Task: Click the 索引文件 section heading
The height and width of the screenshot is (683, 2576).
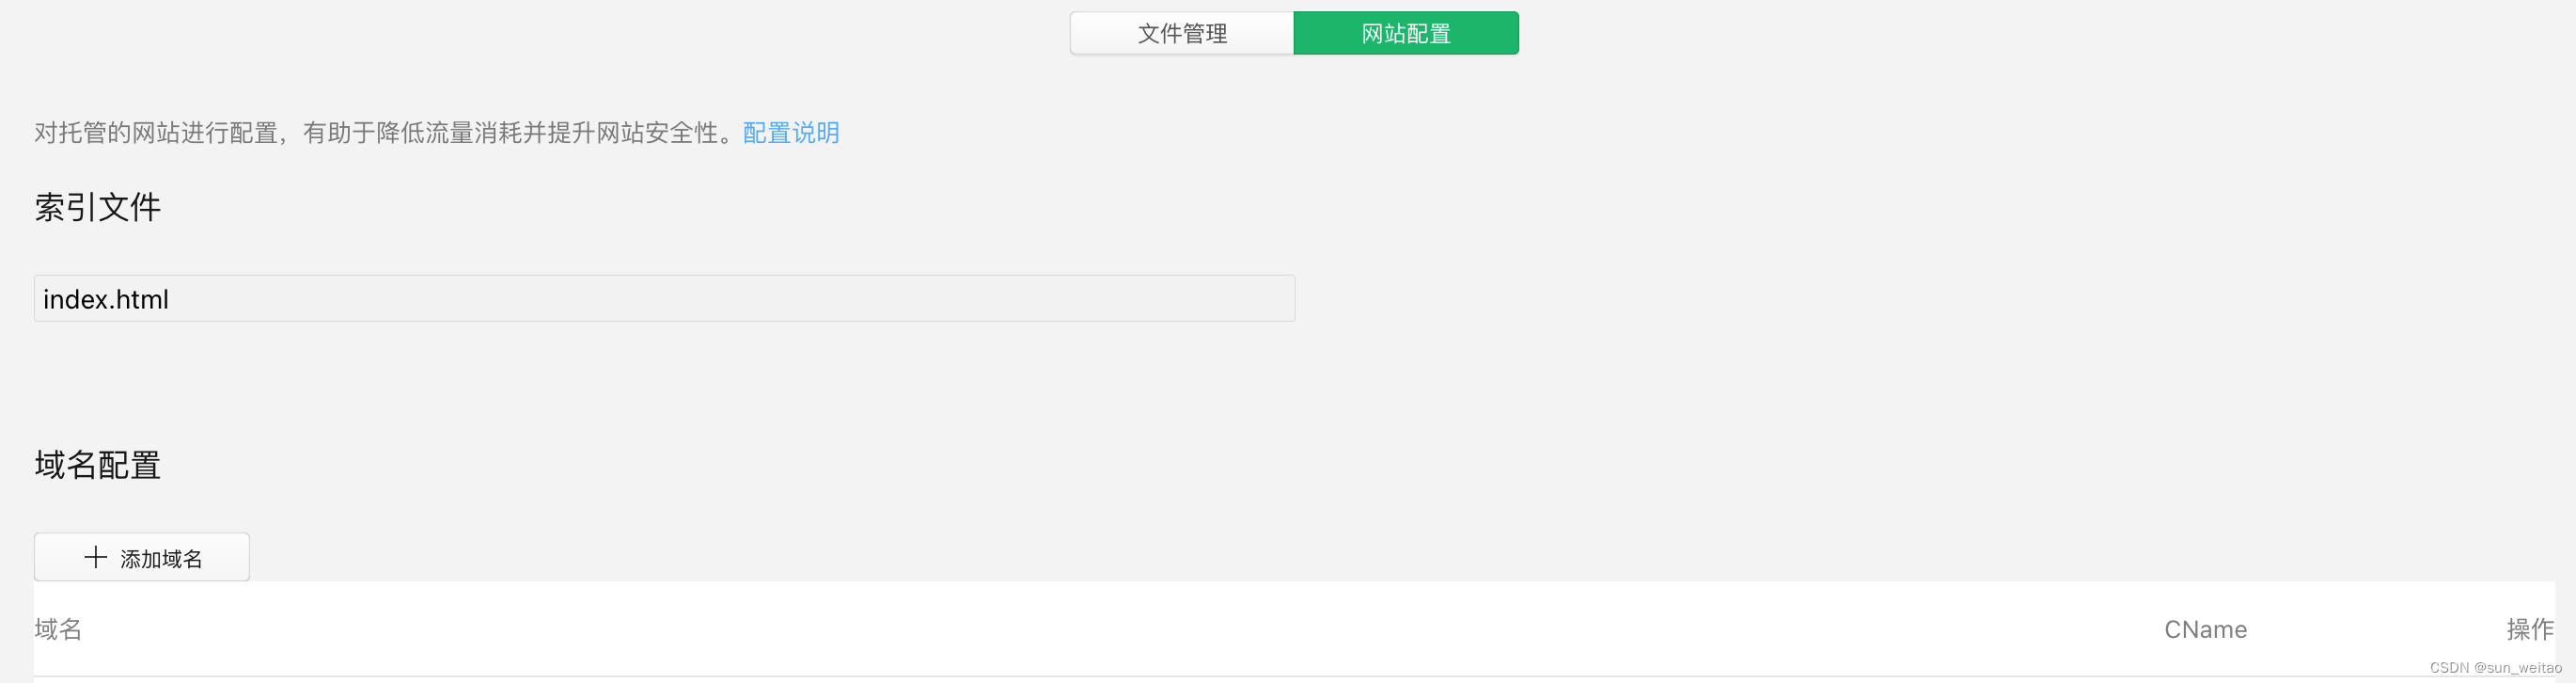Action: point(97,207)
